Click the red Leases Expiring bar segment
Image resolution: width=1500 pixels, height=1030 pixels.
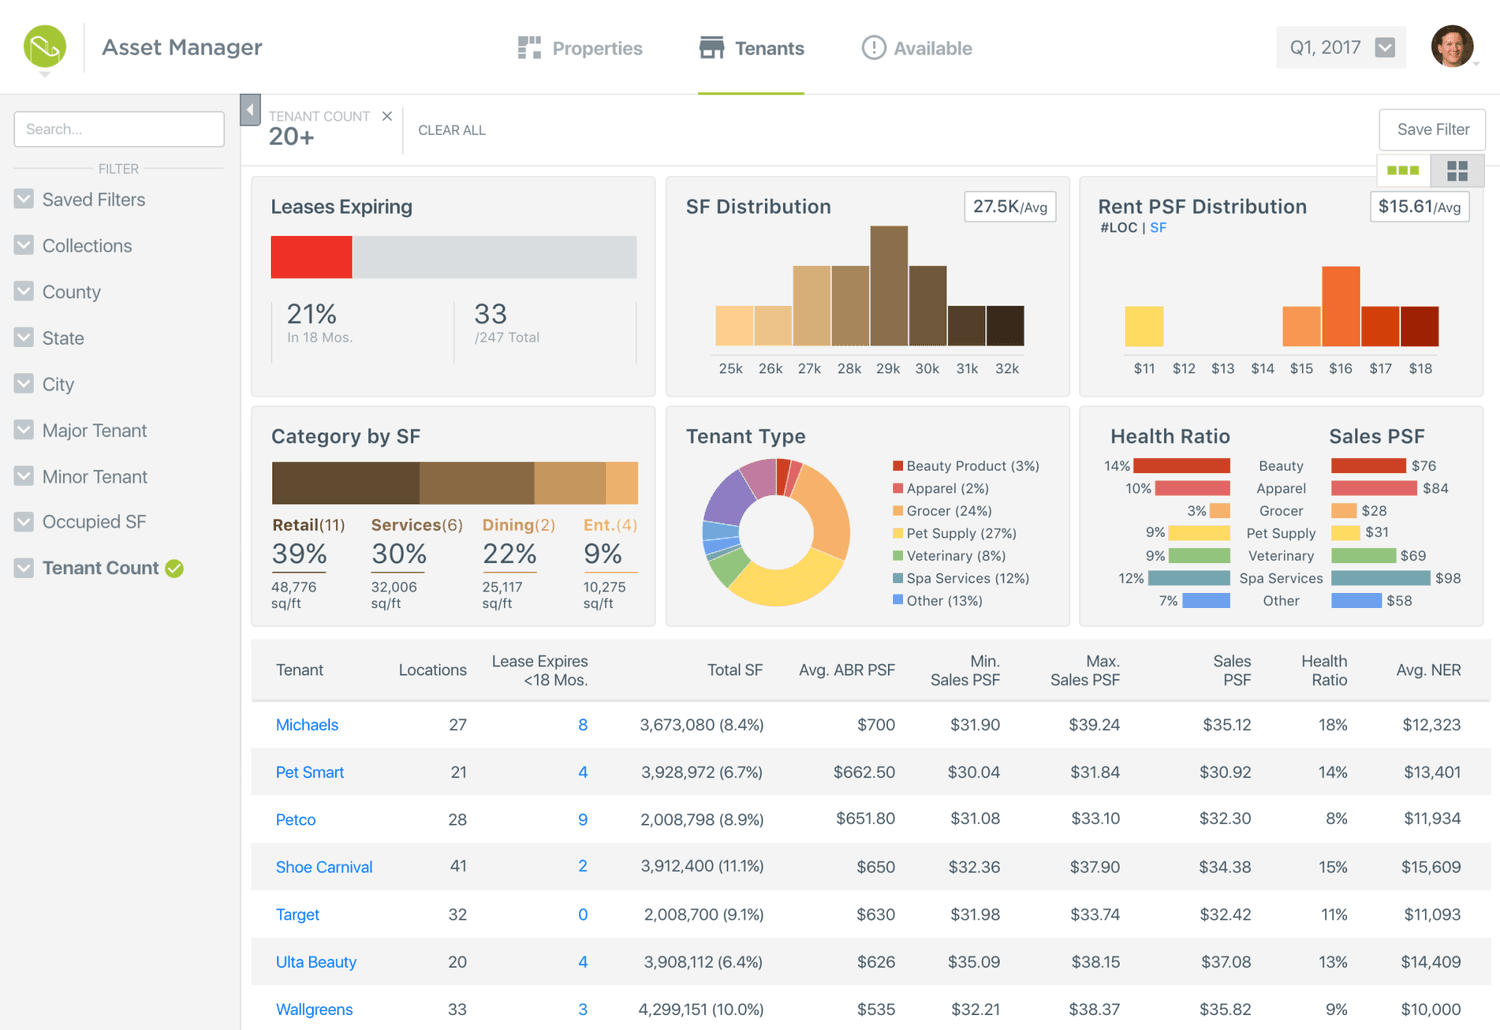coord(311,257)
